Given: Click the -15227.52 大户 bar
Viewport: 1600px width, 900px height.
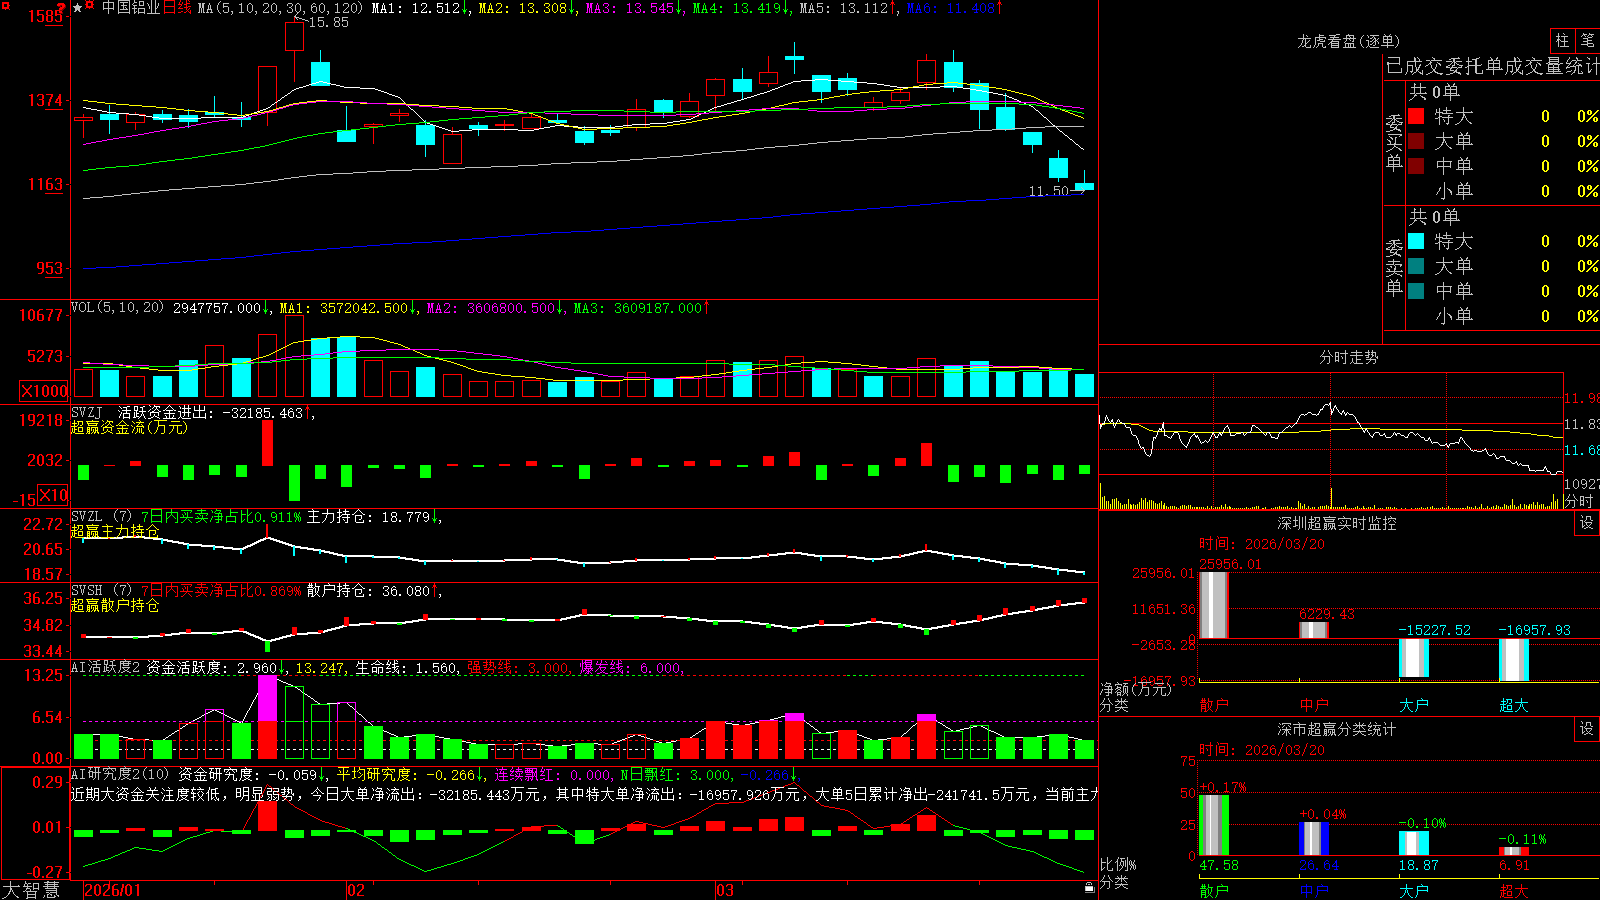Looking at the screenshot, I should tap(1414, 658).
